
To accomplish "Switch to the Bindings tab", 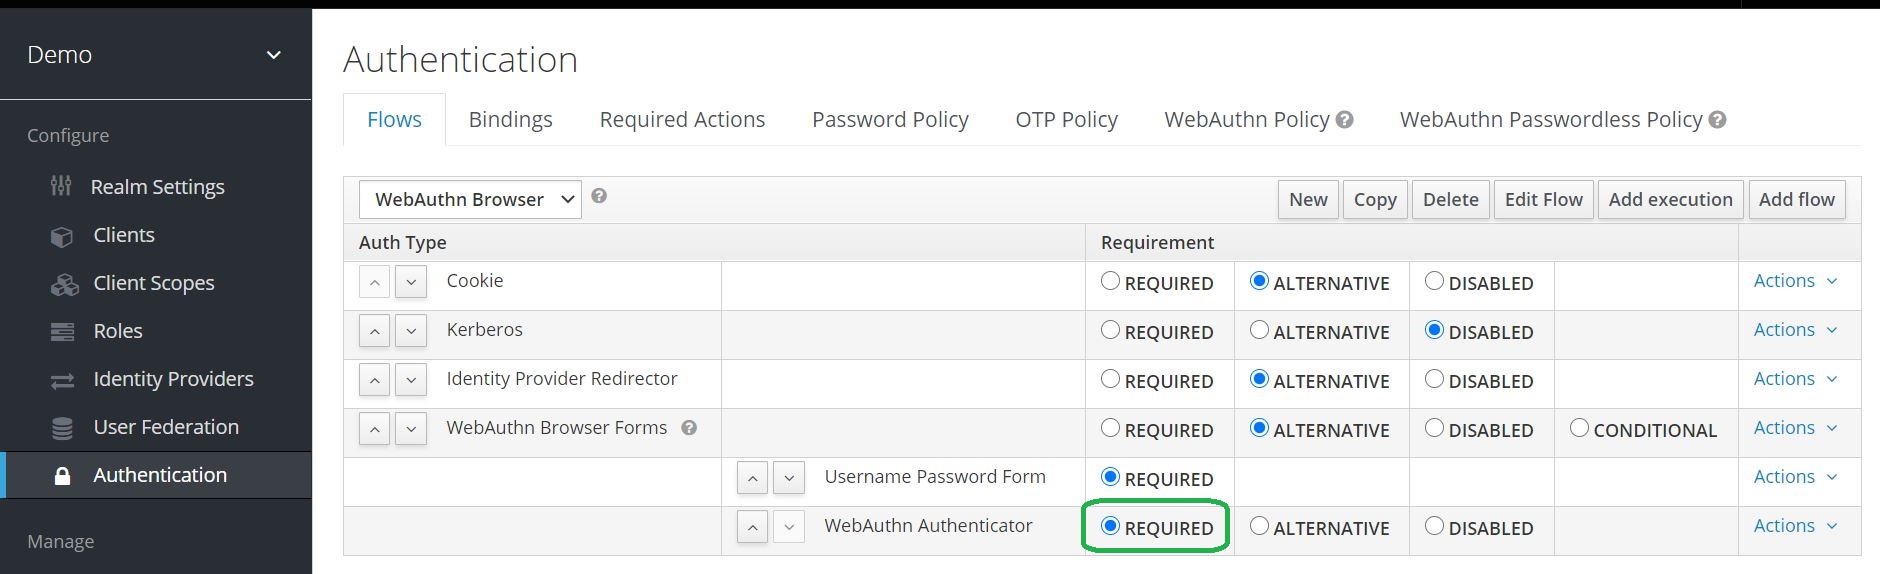I will (x=510, y=120).
